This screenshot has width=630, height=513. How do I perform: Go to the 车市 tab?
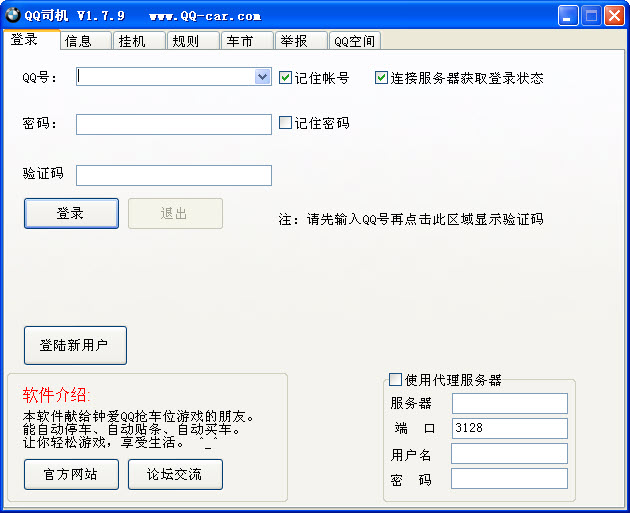pyautogui.click(x=247, y=41)
